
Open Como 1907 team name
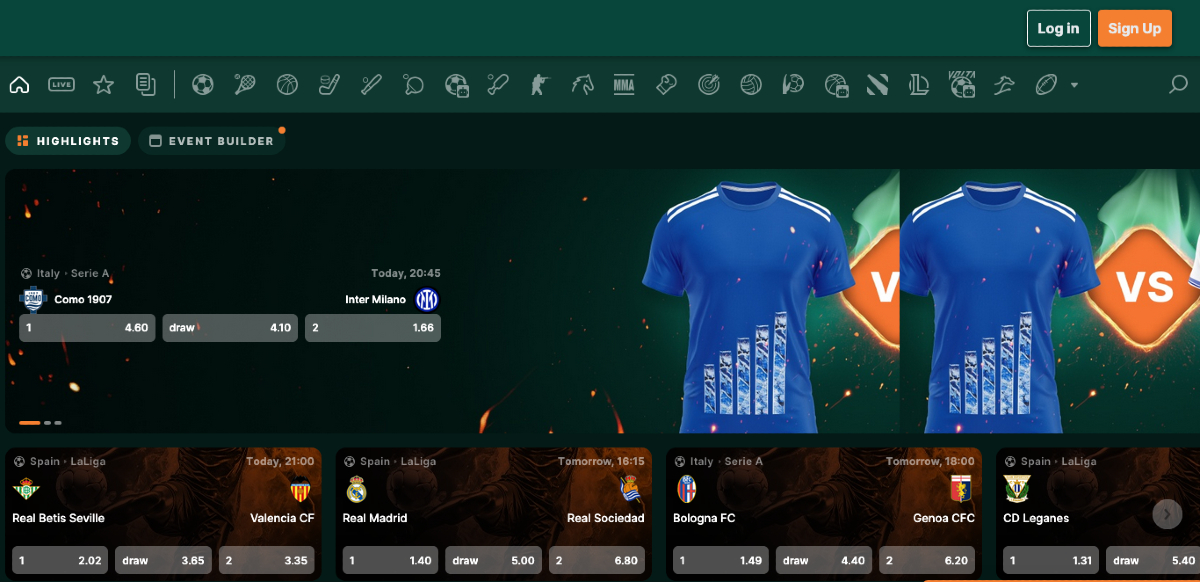[83, 299]
